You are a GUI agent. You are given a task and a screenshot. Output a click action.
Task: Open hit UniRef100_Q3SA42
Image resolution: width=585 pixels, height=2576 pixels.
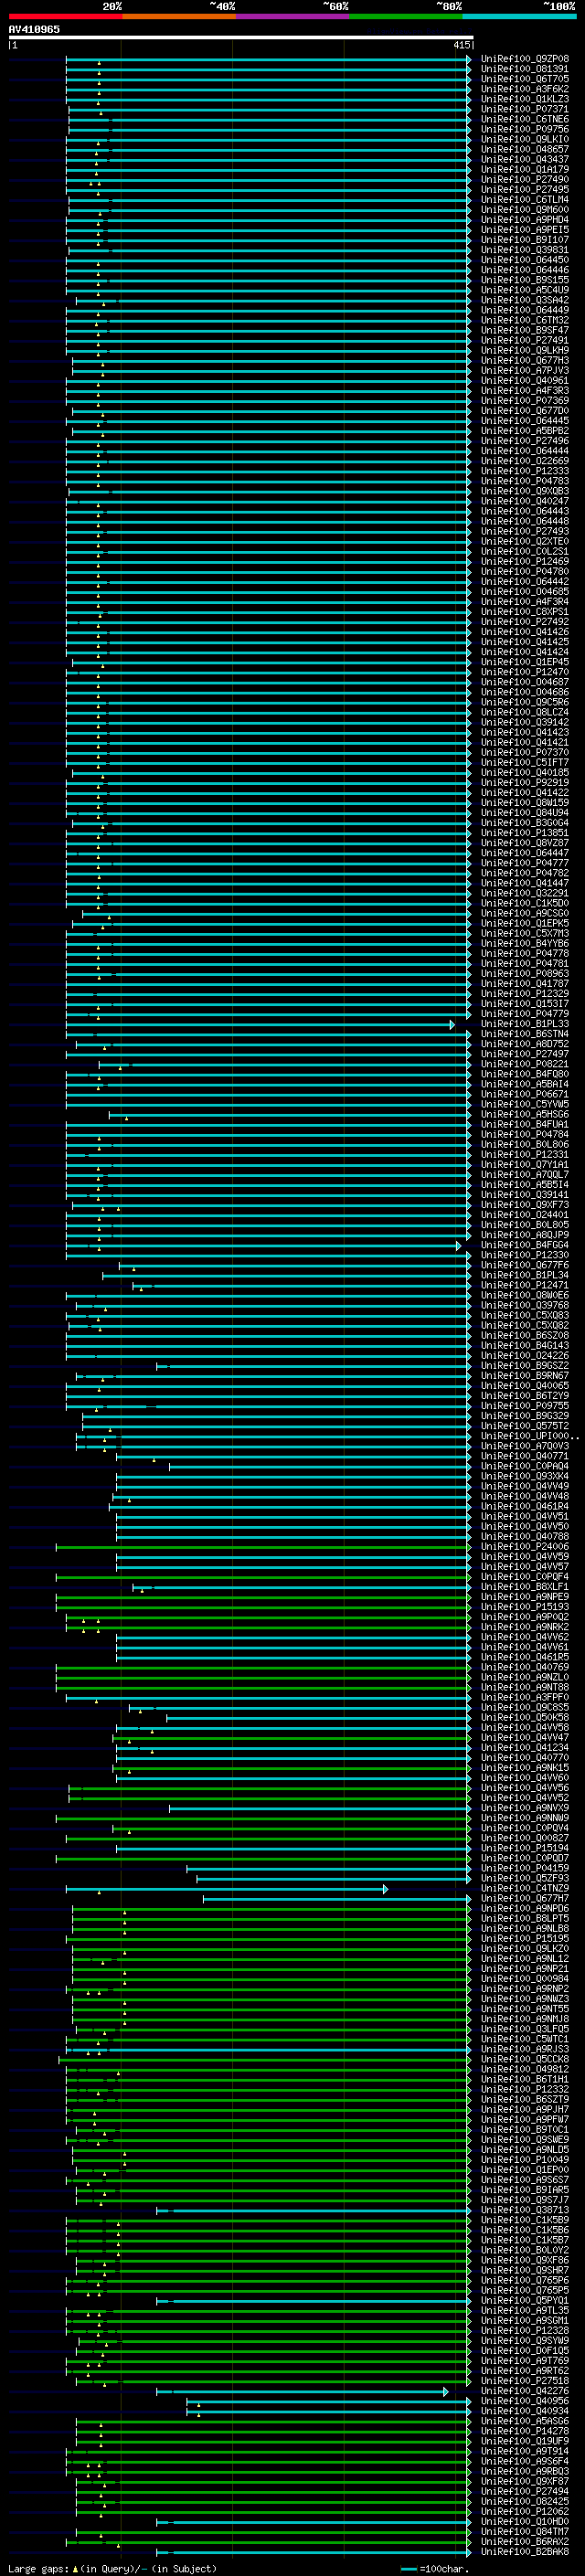525,300
